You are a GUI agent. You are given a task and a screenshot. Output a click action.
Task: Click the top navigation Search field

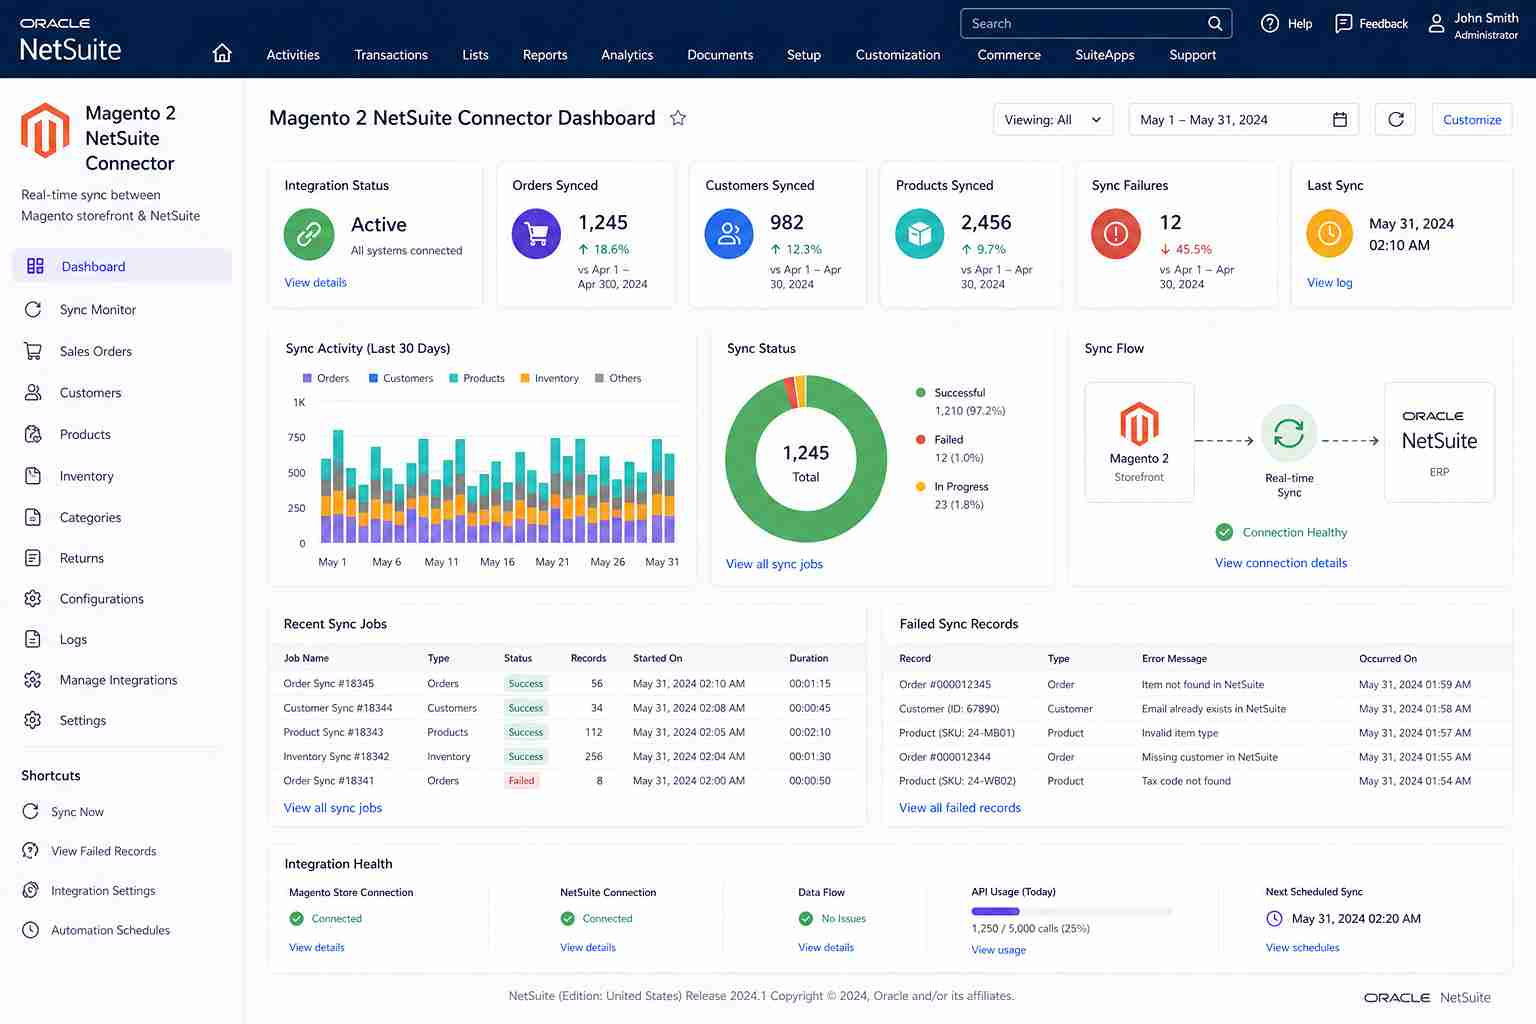point(1096,24)
